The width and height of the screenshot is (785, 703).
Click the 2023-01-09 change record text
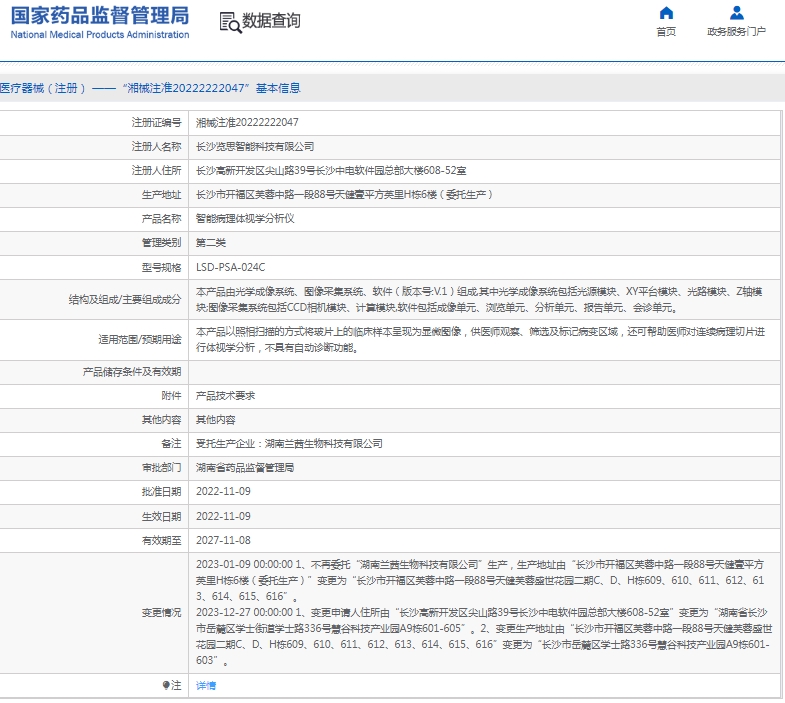(480, 580)
